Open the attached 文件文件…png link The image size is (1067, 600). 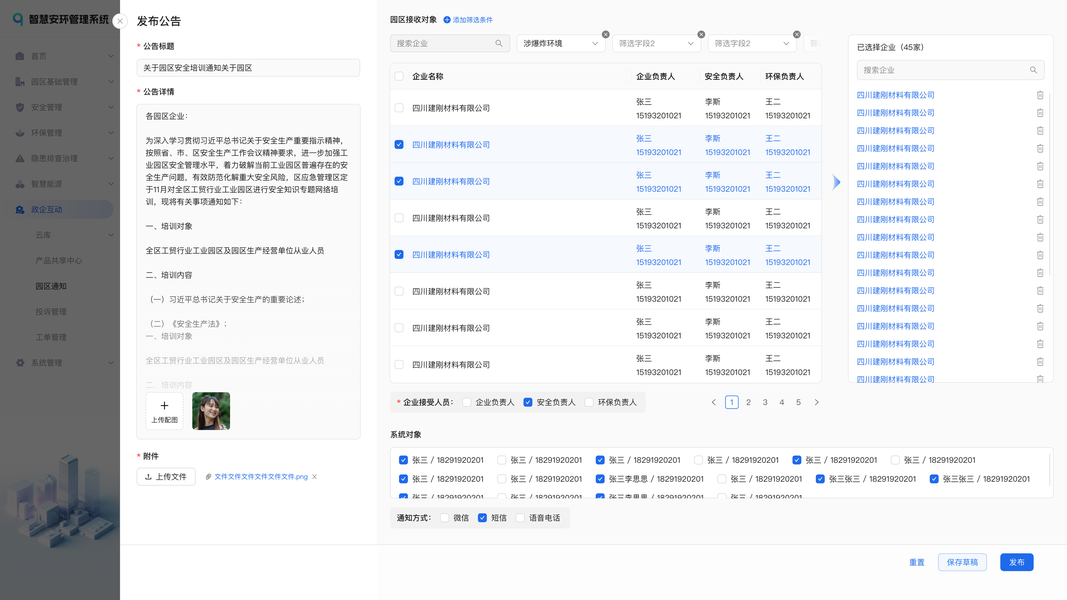click(261, 477)
